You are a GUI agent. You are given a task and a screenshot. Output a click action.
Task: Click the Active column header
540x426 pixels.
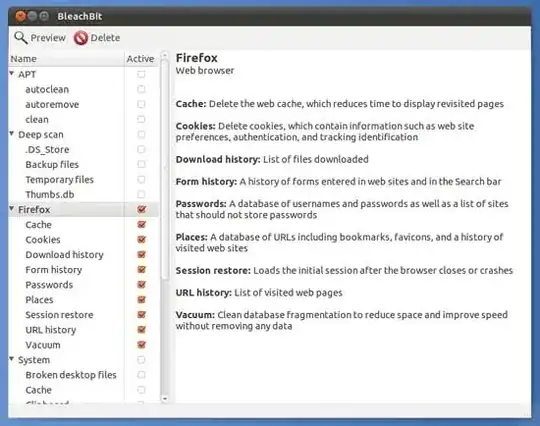click(141, 59)
